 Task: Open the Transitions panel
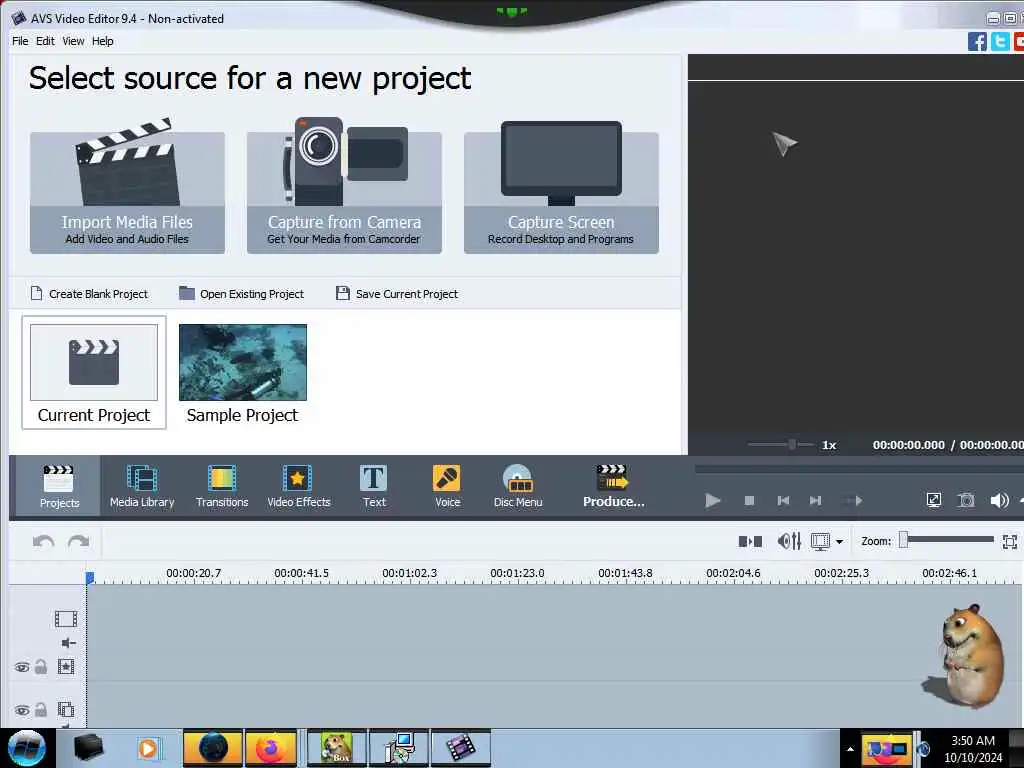(x=222, y=486)
